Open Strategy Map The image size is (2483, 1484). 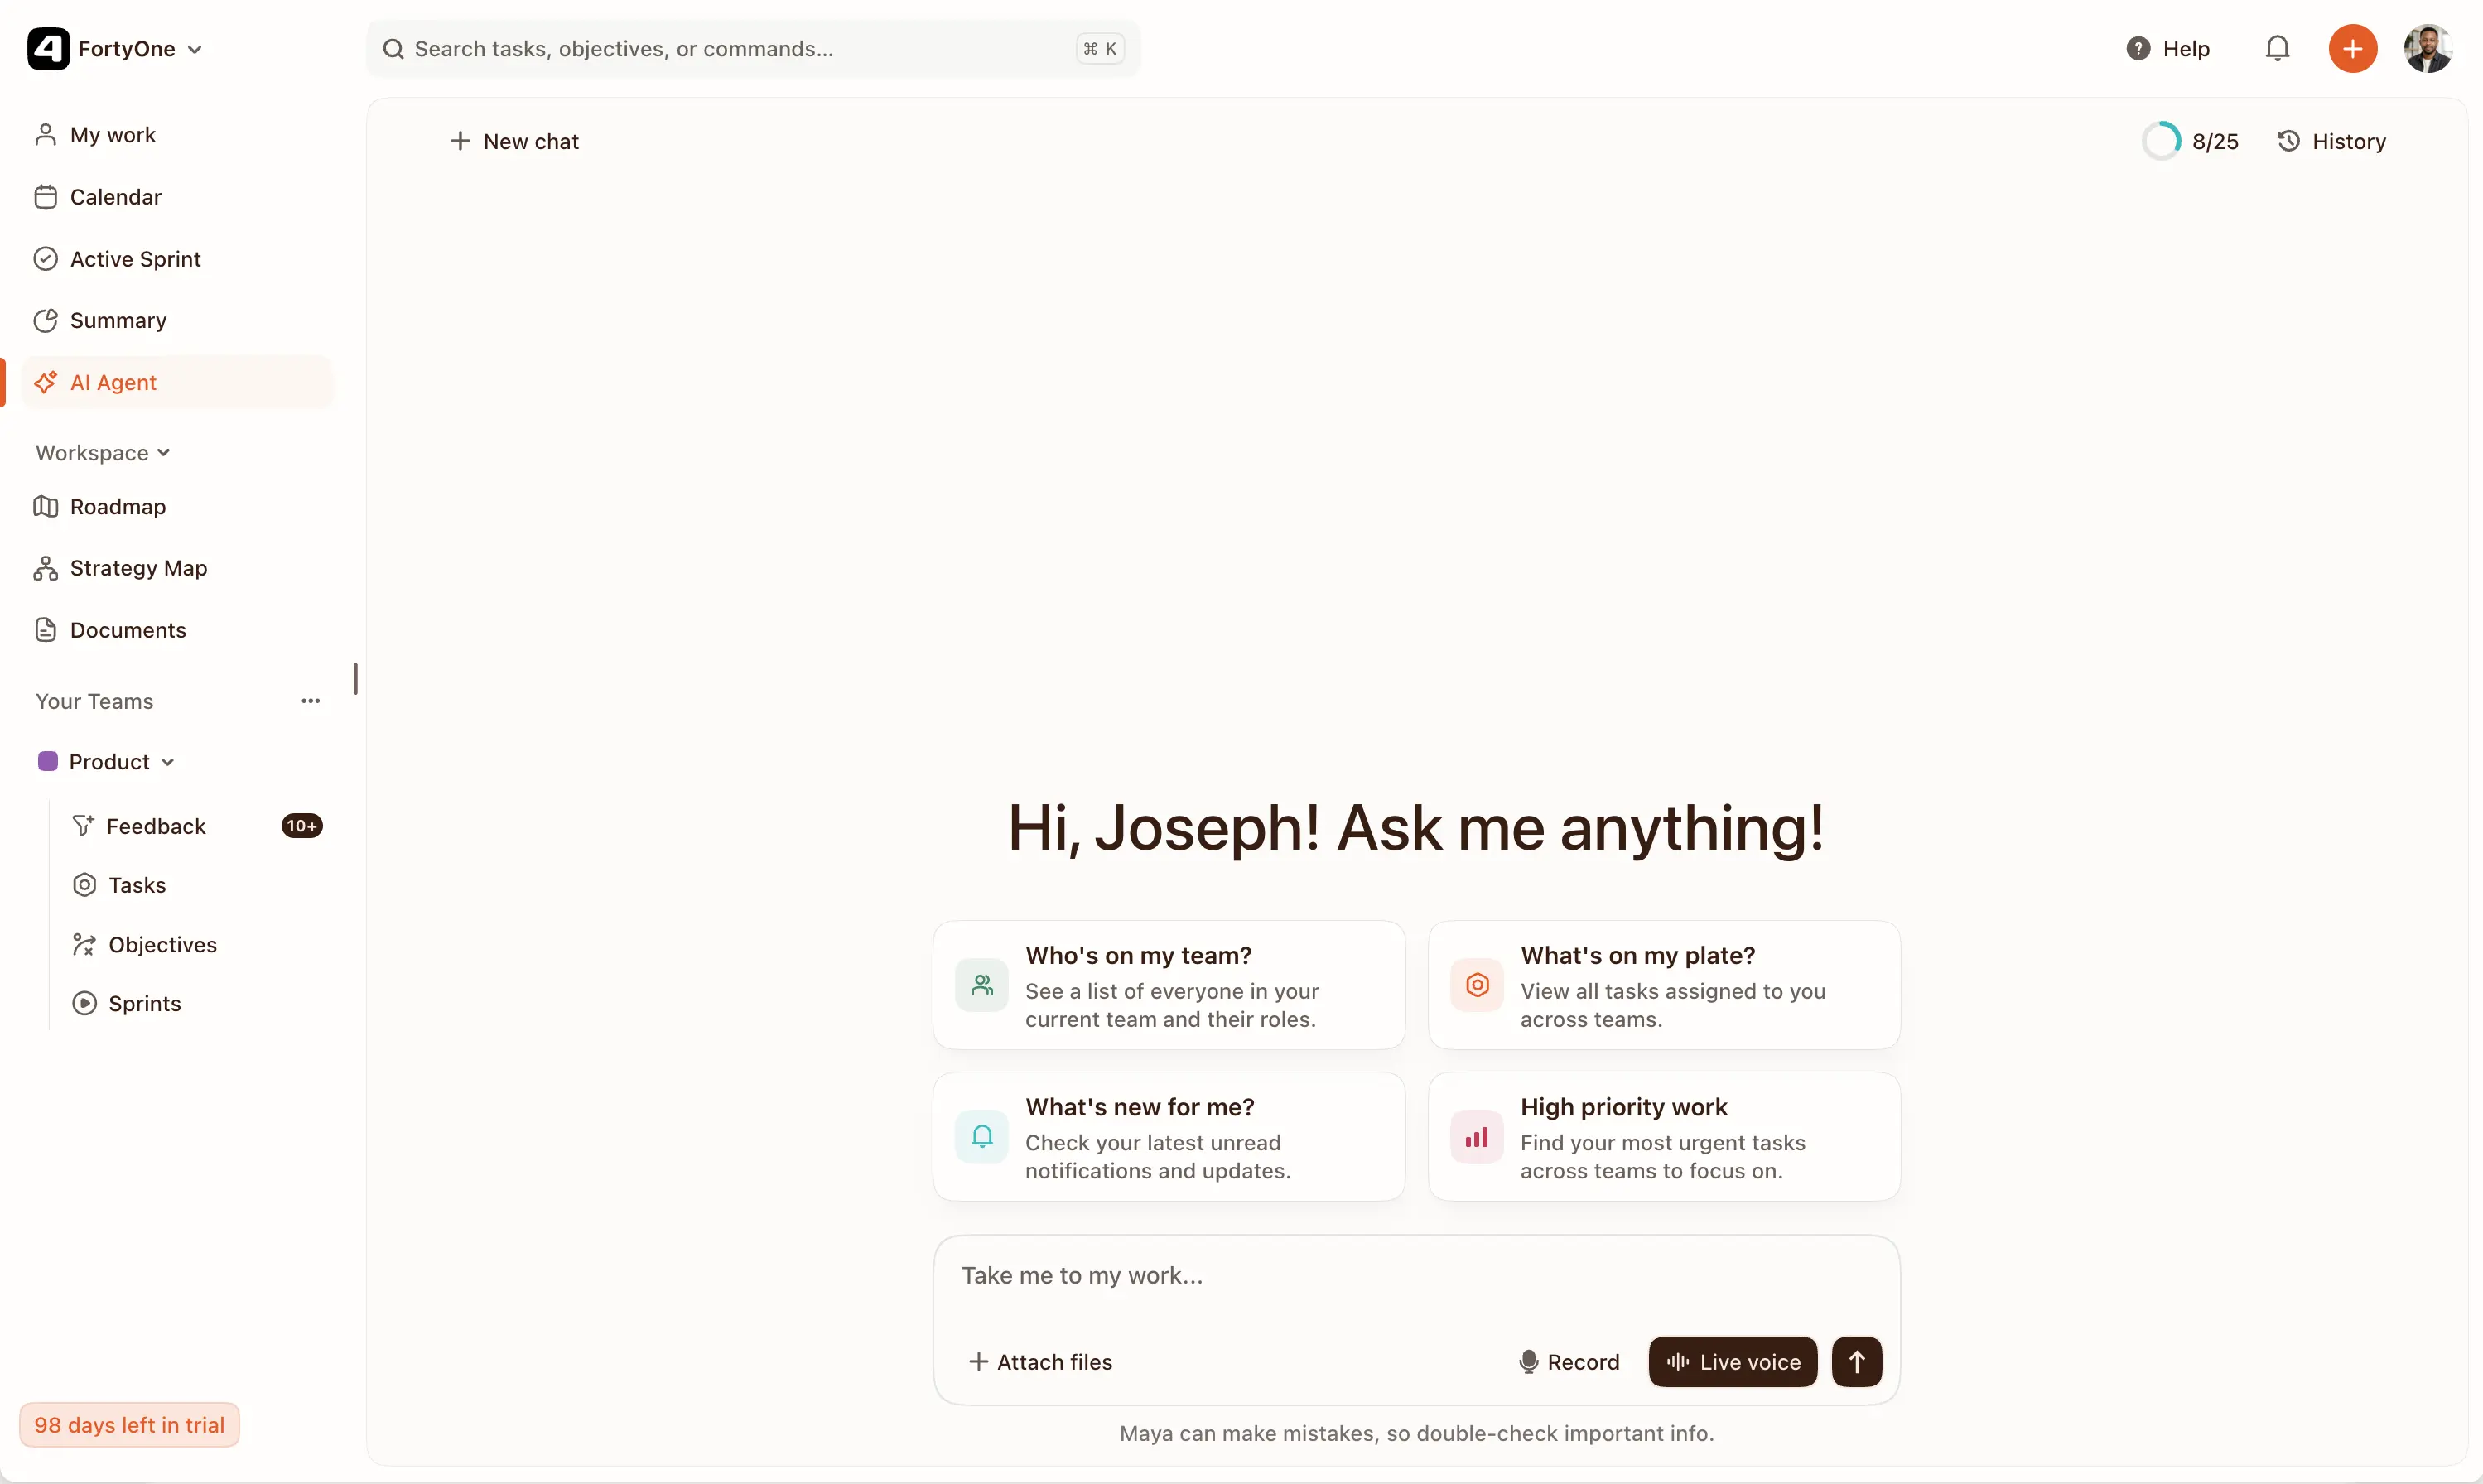click(x=177, y=568)
